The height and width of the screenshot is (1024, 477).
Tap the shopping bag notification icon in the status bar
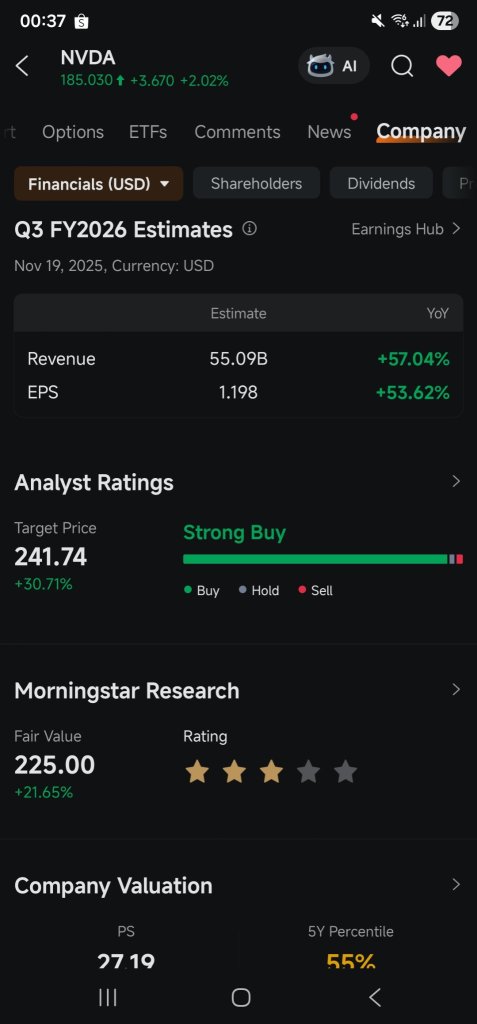pos(81,22)
